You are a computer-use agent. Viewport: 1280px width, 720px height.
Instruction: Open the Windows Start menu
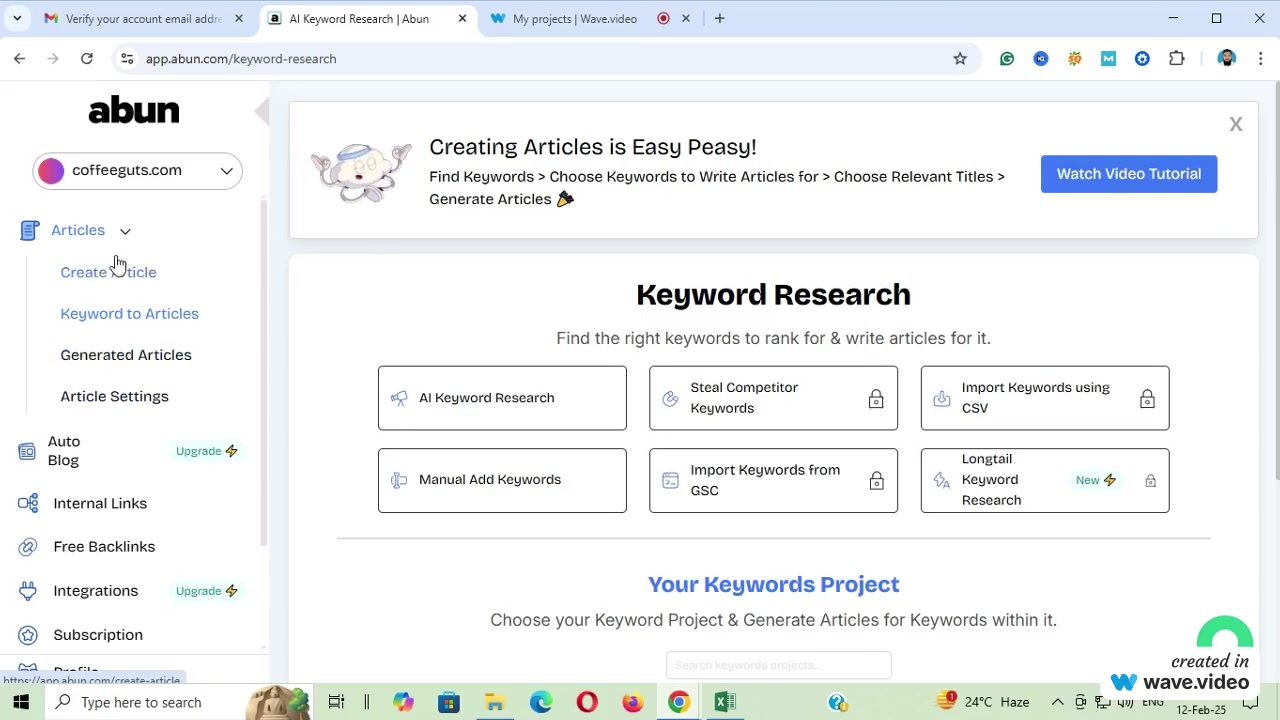[x=21, y=702]
